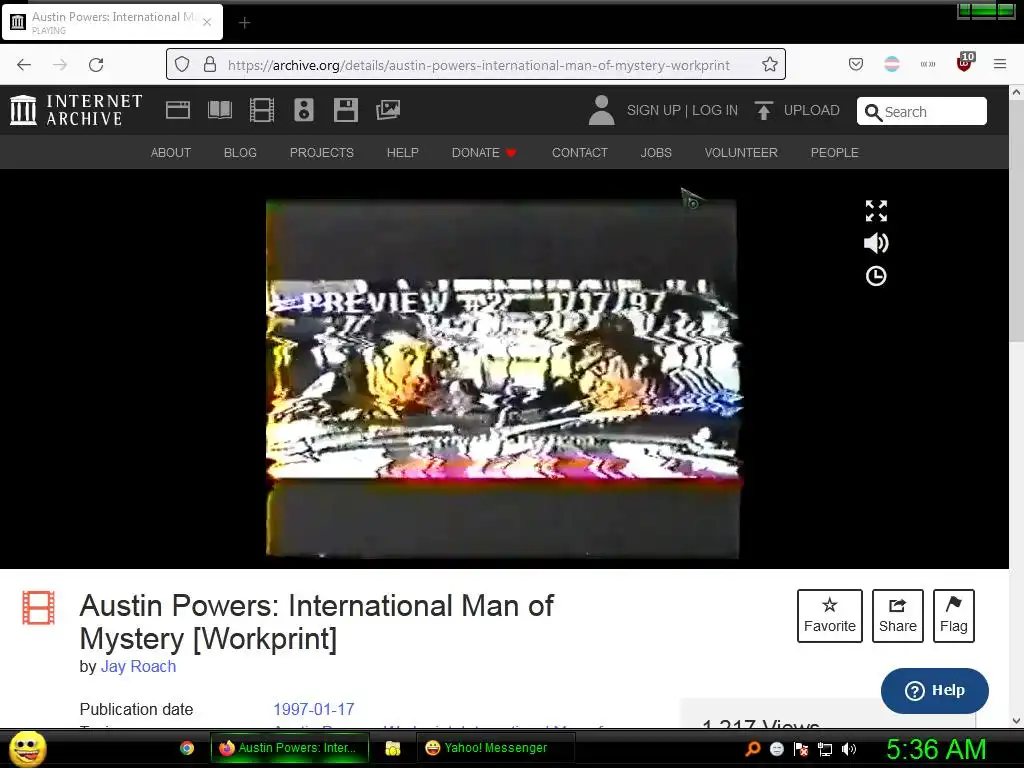Click the red film item-type icon

pos(39,607)
